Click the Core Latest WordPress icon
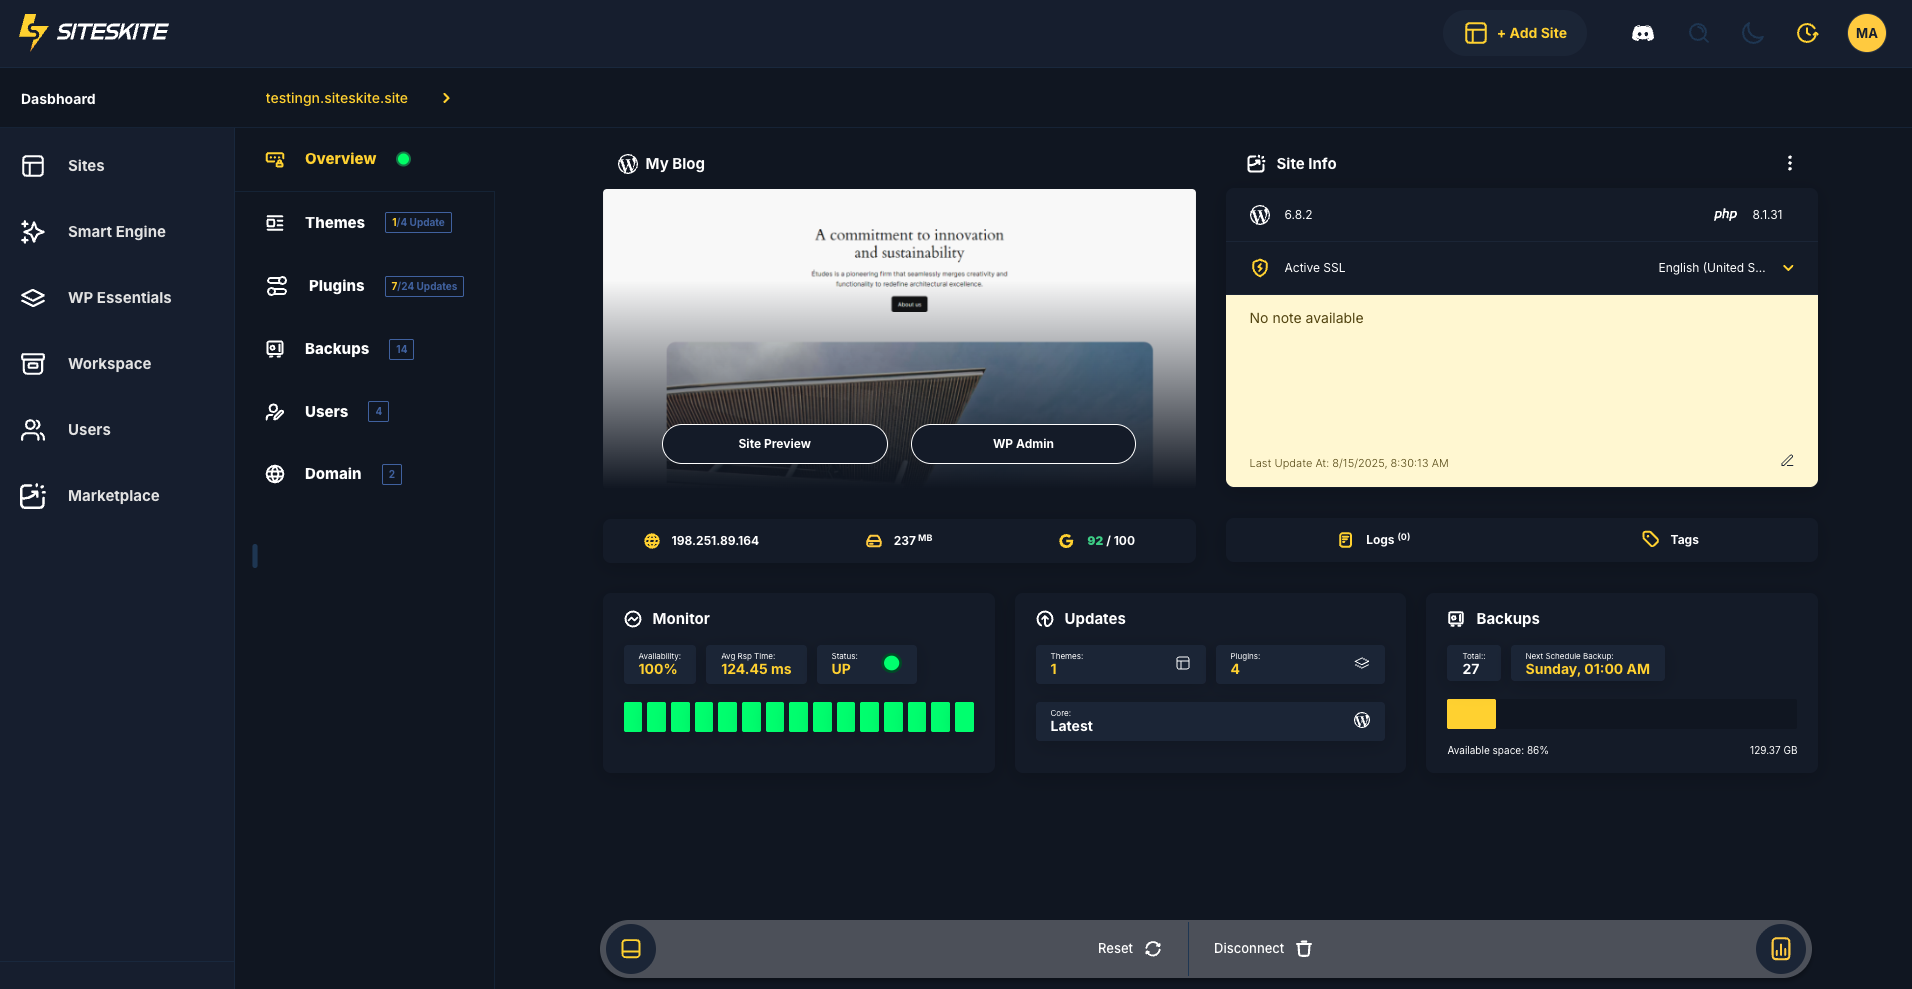 (1362, 720)
